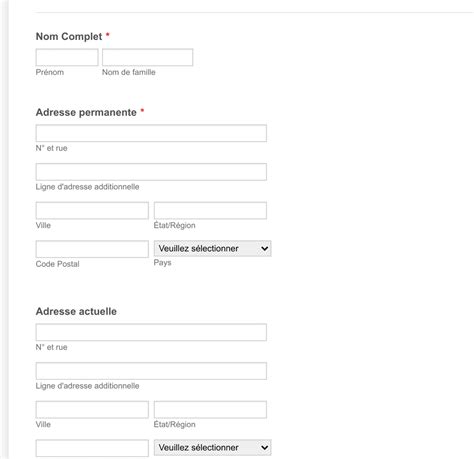Image resolution: width=474 pixels, height=459 pixels.
Task: Focus N° et rue field under Adresse actuelle
Action: coord(151,332)
